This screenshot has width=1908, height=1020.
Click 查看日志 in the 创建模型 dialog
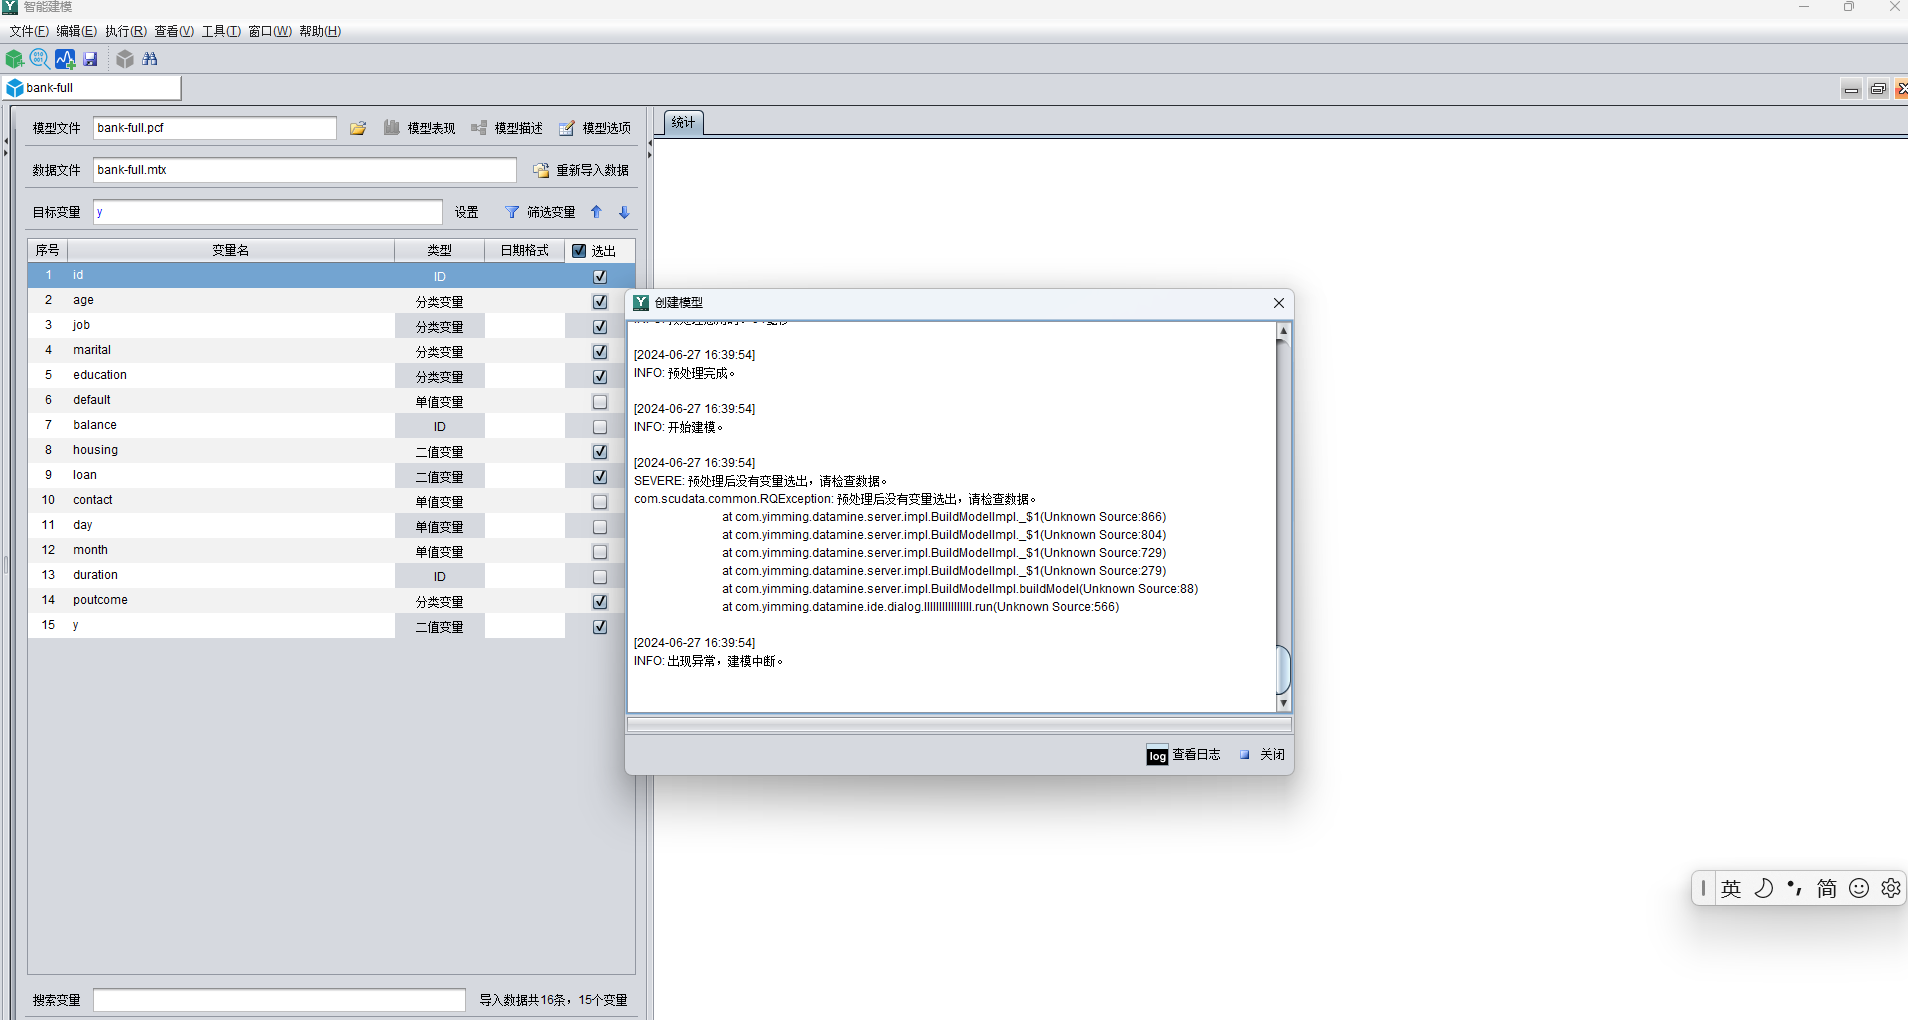(1184, 755)
